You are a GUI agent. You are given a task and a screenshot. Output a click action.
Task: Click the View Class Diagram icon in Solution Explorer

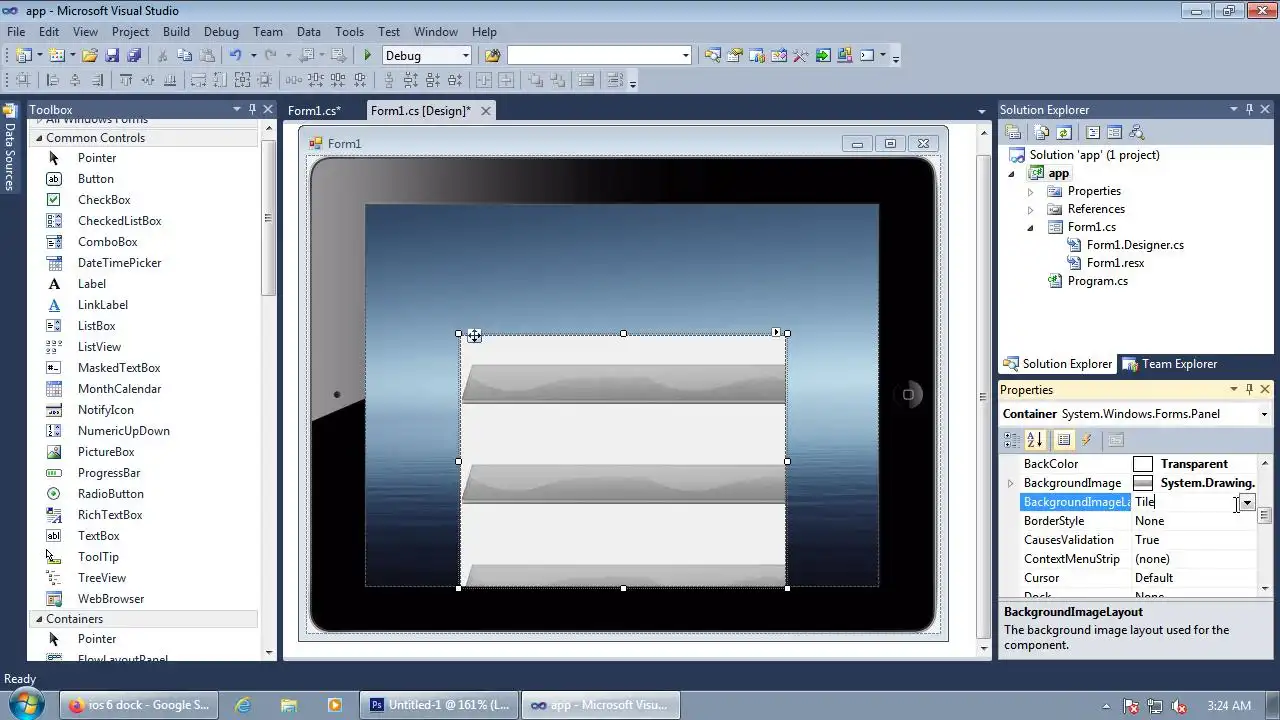(x=1136, y=132)
